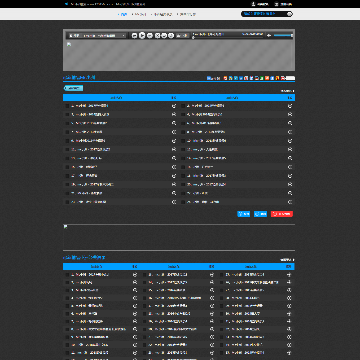Image resolution: width=360 pixels, height=360 pixels.
Task: Click the next track button right of play
Action: tap(150, 35)
